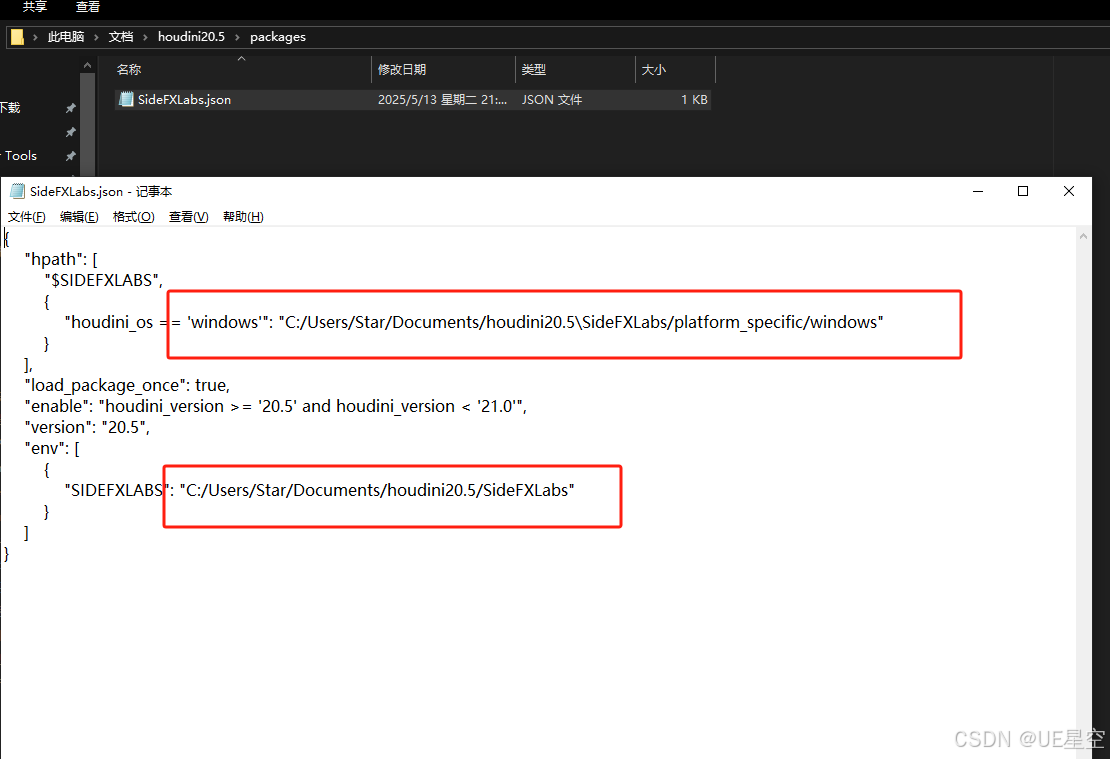Expand the chevron after 文档
Image resolution: width=1110 pixels, height=759 pixels.
pyautogui.click(x=145, y=37)
